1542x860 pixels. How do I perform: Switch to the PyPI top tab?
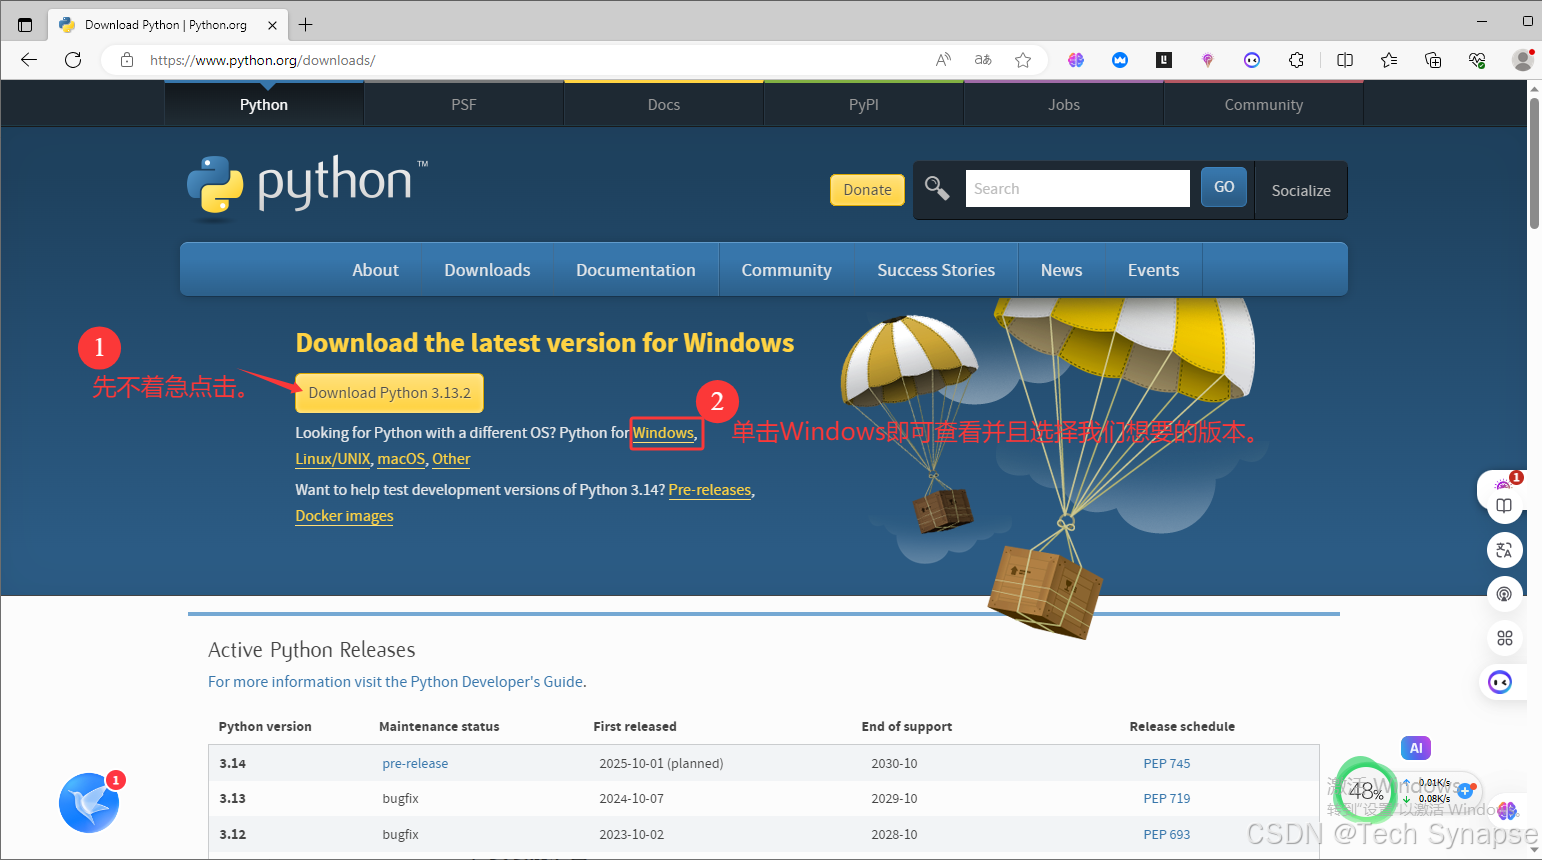coord(864,104)
